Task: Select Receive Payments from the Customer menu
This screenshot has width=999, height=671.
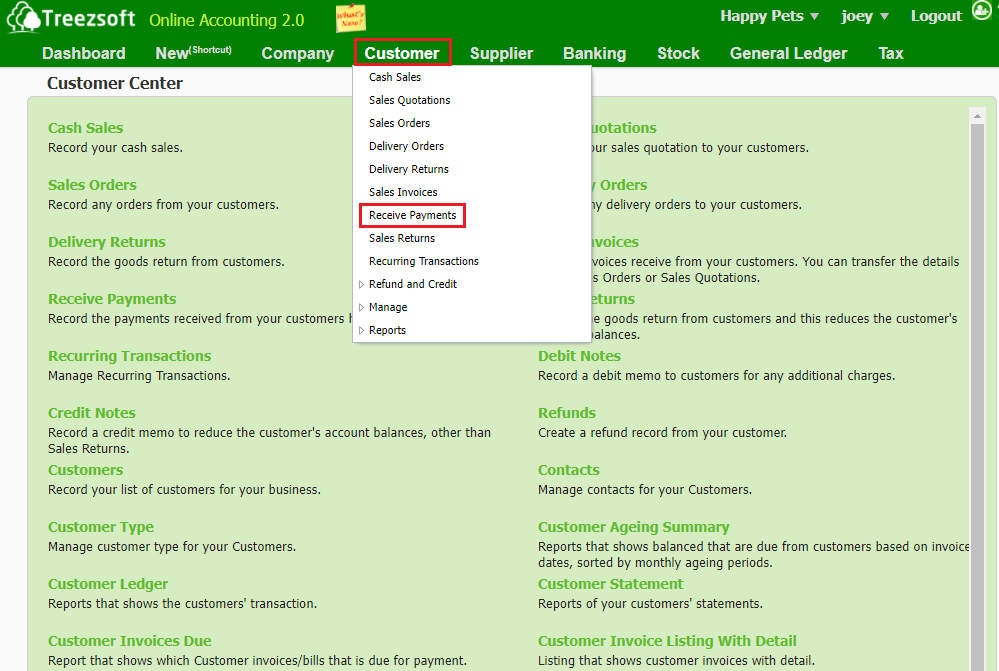Action: [412, 215]
